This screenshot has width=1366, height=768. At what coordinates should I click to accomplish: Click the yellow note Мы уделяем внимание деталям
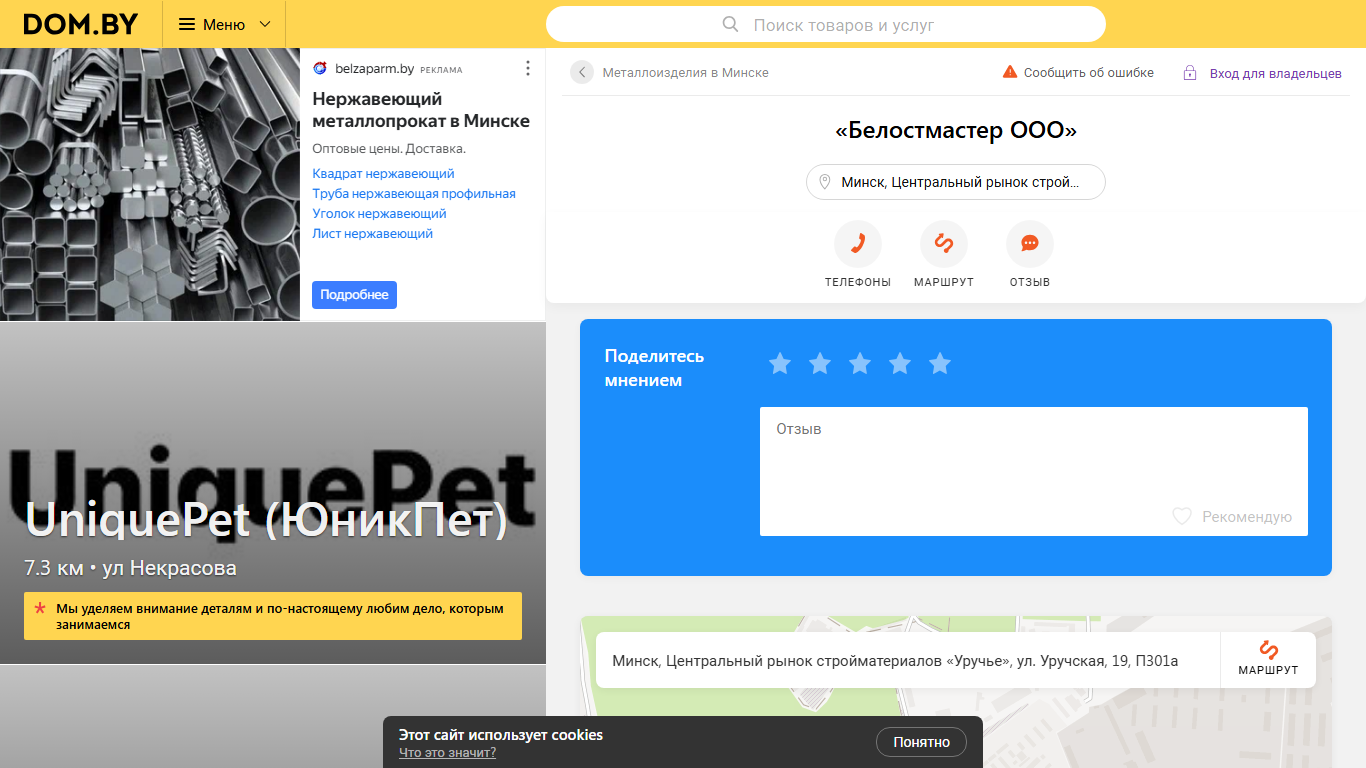click(x=273, y=616)
